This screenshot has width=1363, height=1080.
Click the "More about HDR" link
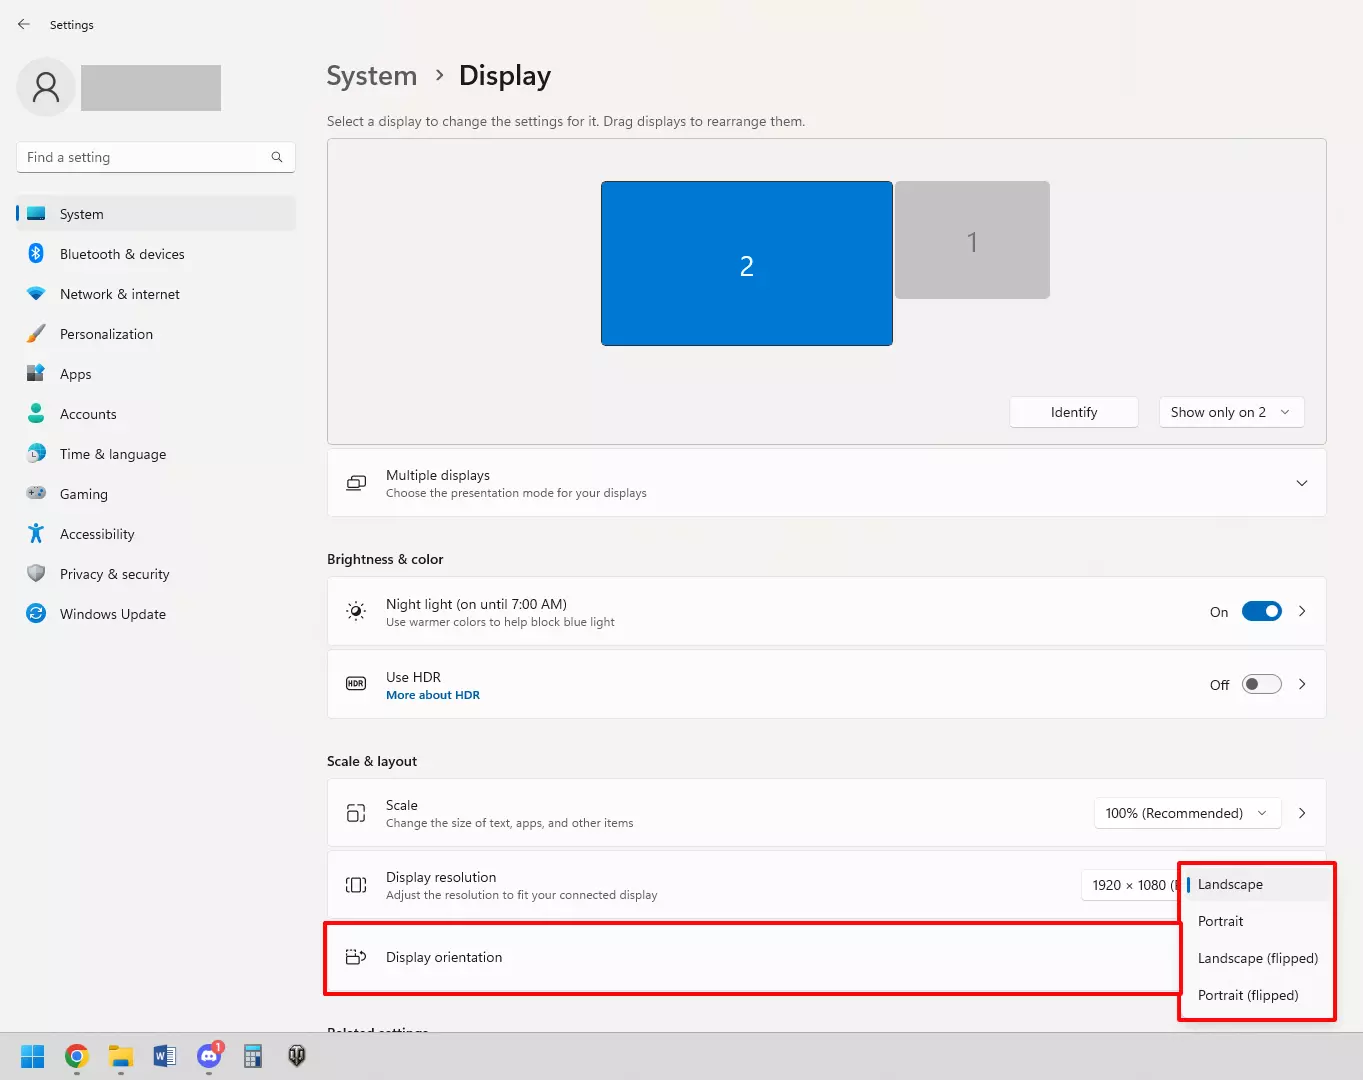[432, 694]
